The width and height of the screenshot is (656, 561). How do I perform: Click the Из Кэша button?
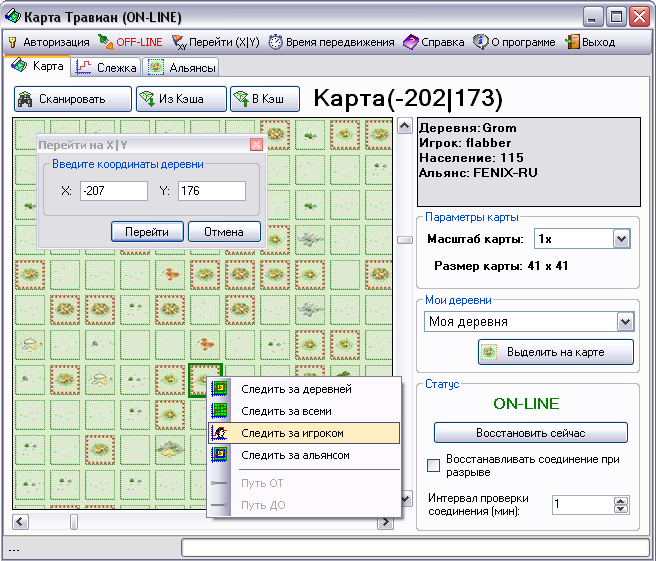click(181, 99)
